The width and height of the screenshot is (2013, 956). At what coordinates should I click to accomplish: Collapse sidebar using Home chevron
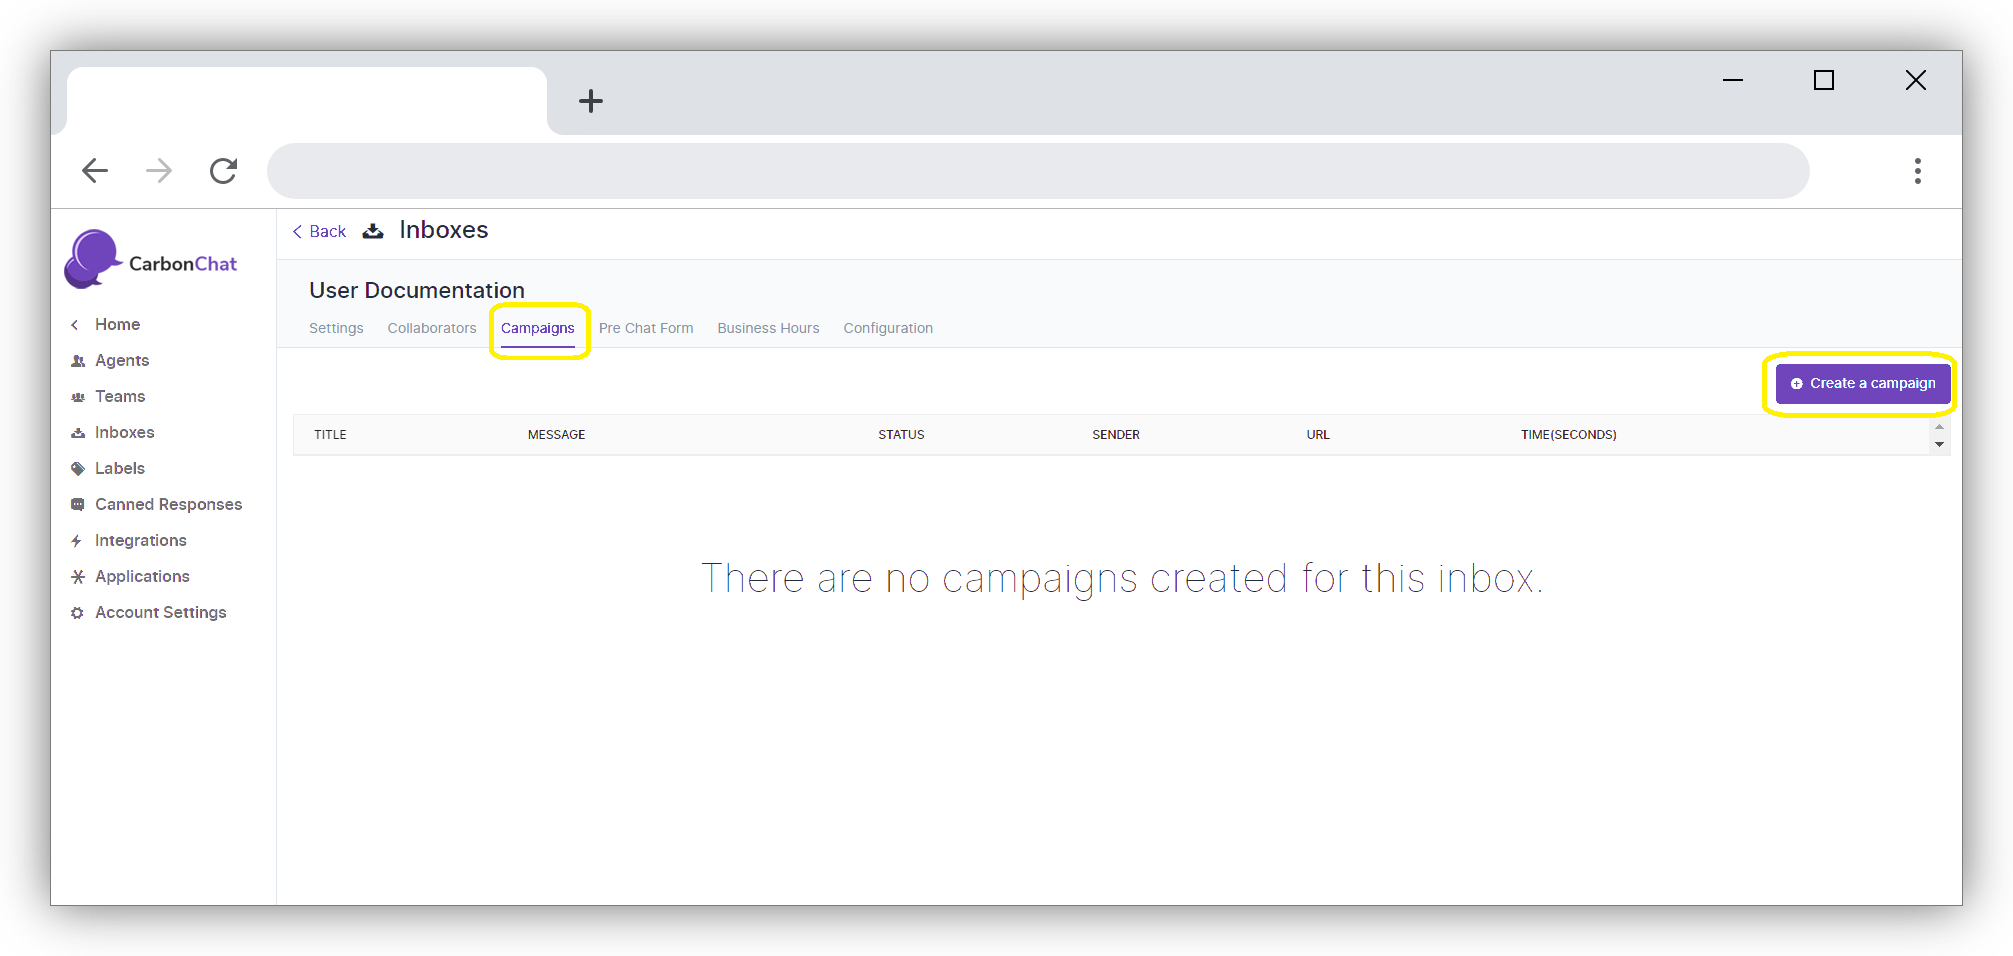75,325
